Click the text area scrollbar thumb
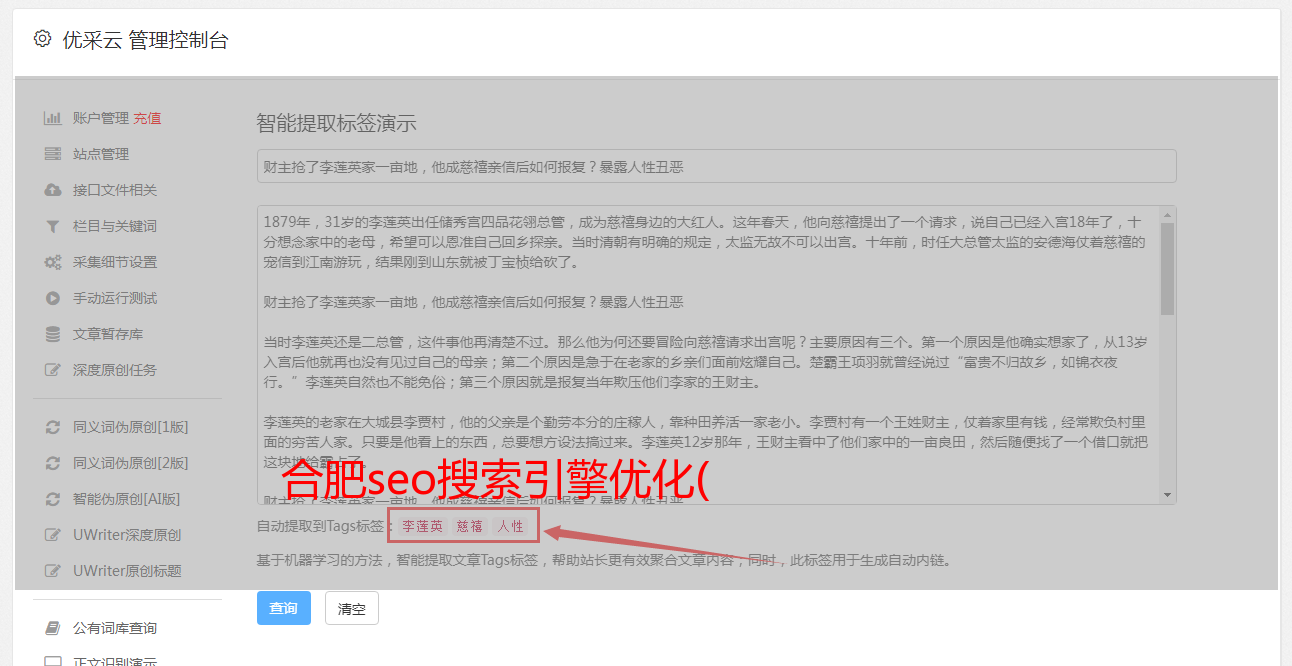This screenshot has height=666, width=1292. (1167, 268)
